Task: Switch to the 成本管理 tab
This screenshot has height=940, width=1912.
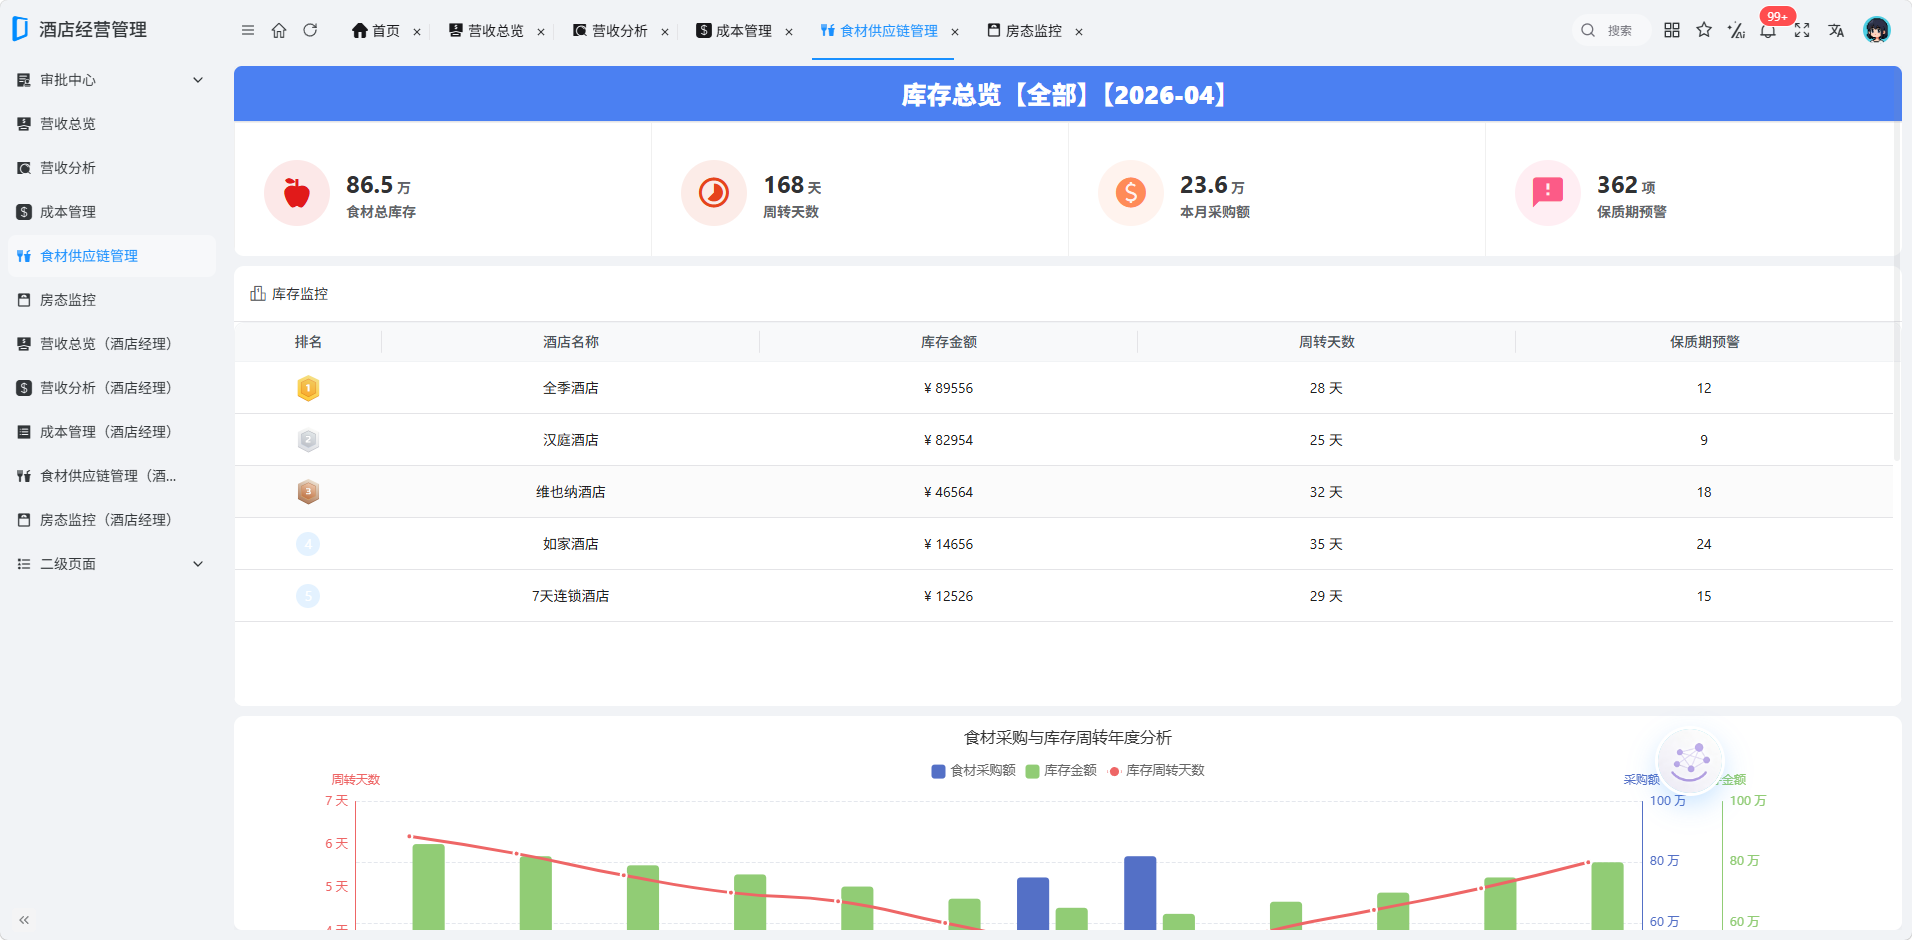Action: tap(734, 31)
